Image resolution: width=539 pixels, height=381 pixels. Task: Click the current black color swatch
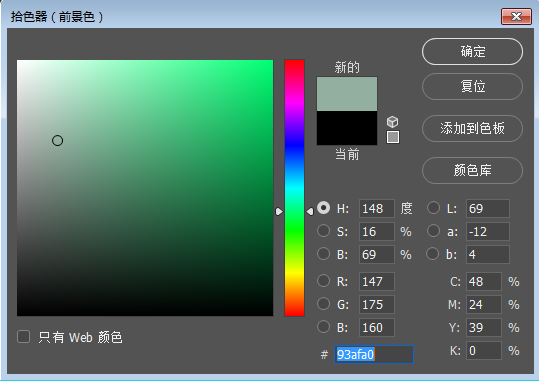pos(347,128)
